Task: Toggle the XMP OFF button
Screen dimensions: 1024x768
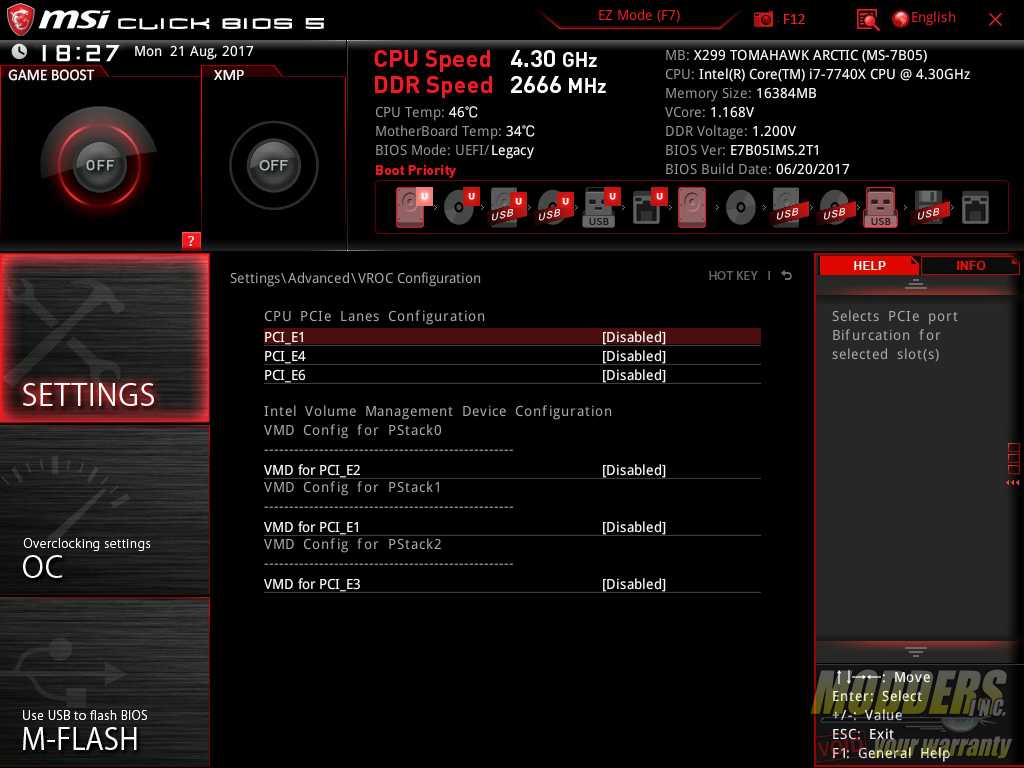Action: [273, 165]
